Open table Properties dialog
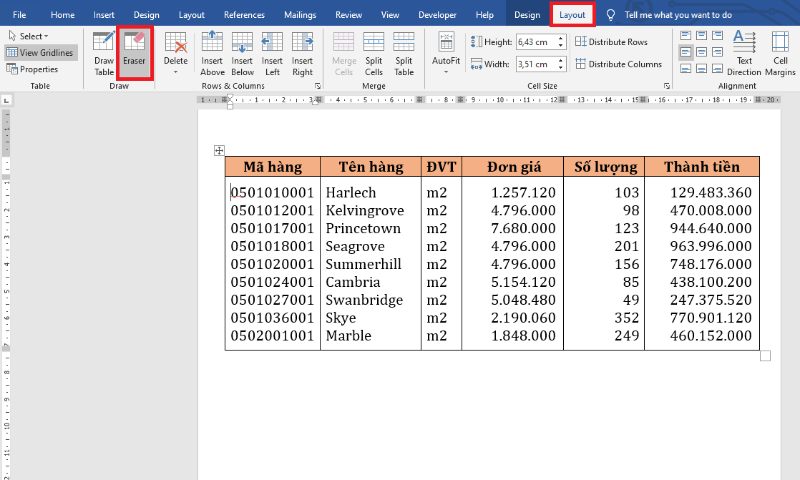This screenshot has height=480, width=800. 32,69
